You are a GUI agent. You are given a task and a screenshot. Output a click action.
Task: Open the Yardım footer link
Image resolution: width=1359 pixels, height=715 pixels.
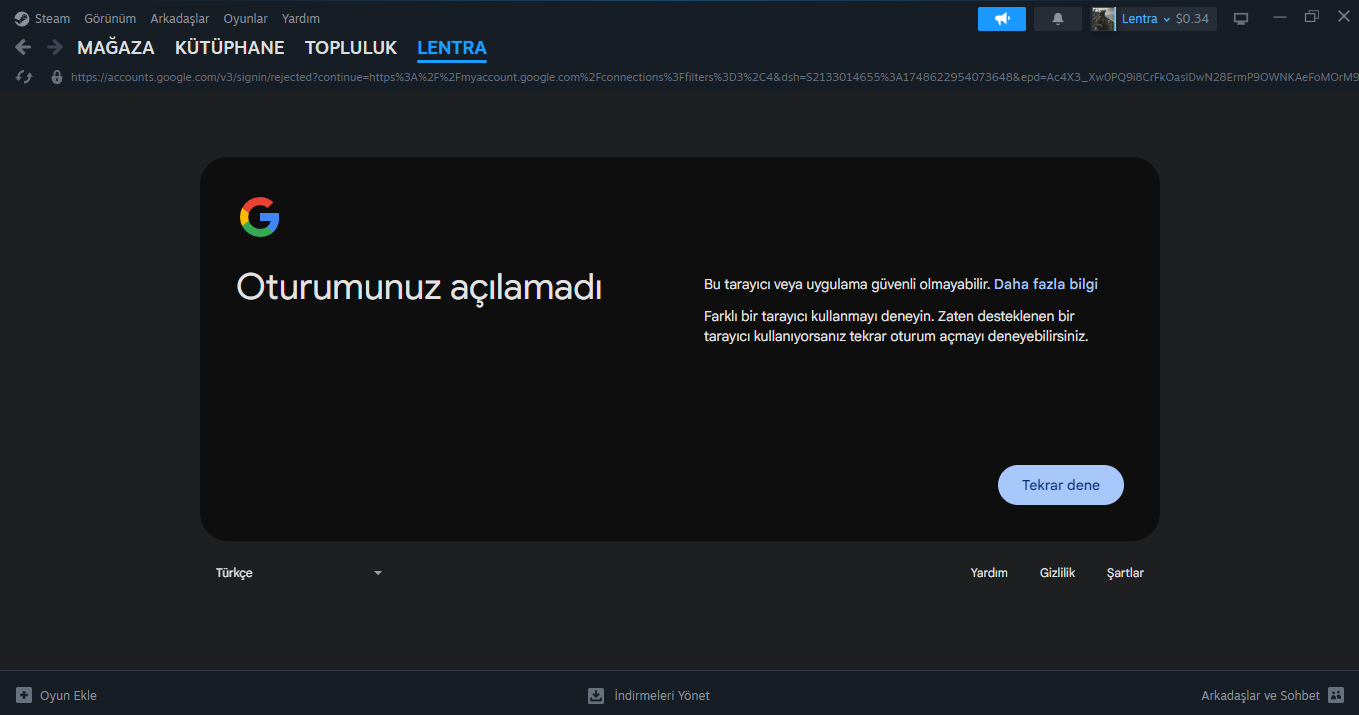pyautogui.click(x=989, y=573)
